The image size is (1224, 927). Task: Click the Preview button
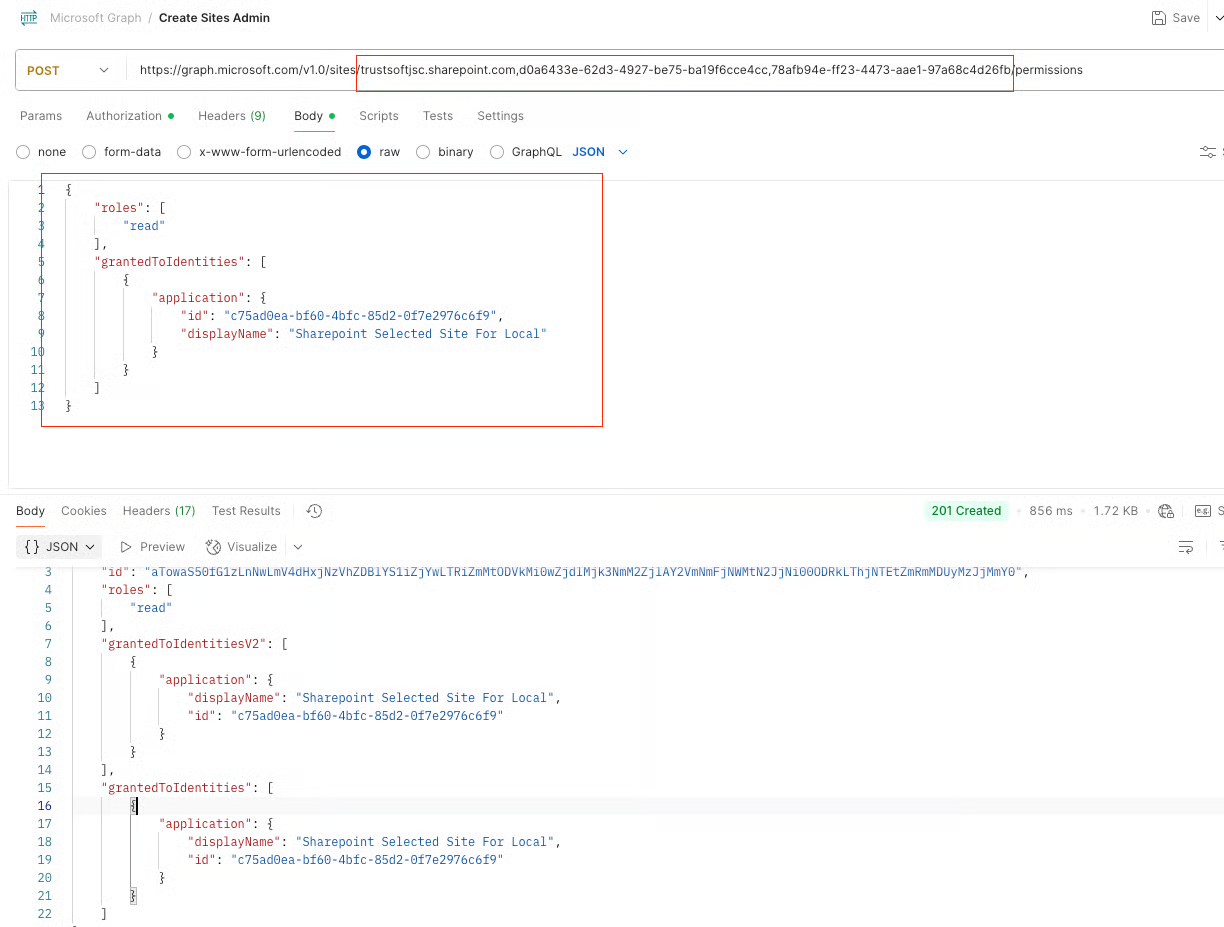(153, 547)
